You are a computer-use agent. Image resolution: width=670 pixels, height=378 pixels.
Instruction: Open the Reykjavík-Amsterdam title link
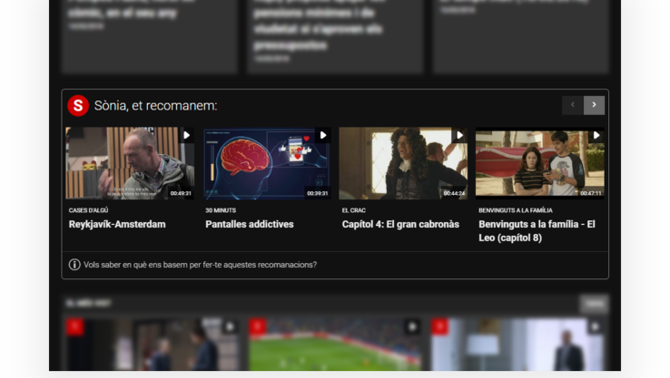pos(117,224)
